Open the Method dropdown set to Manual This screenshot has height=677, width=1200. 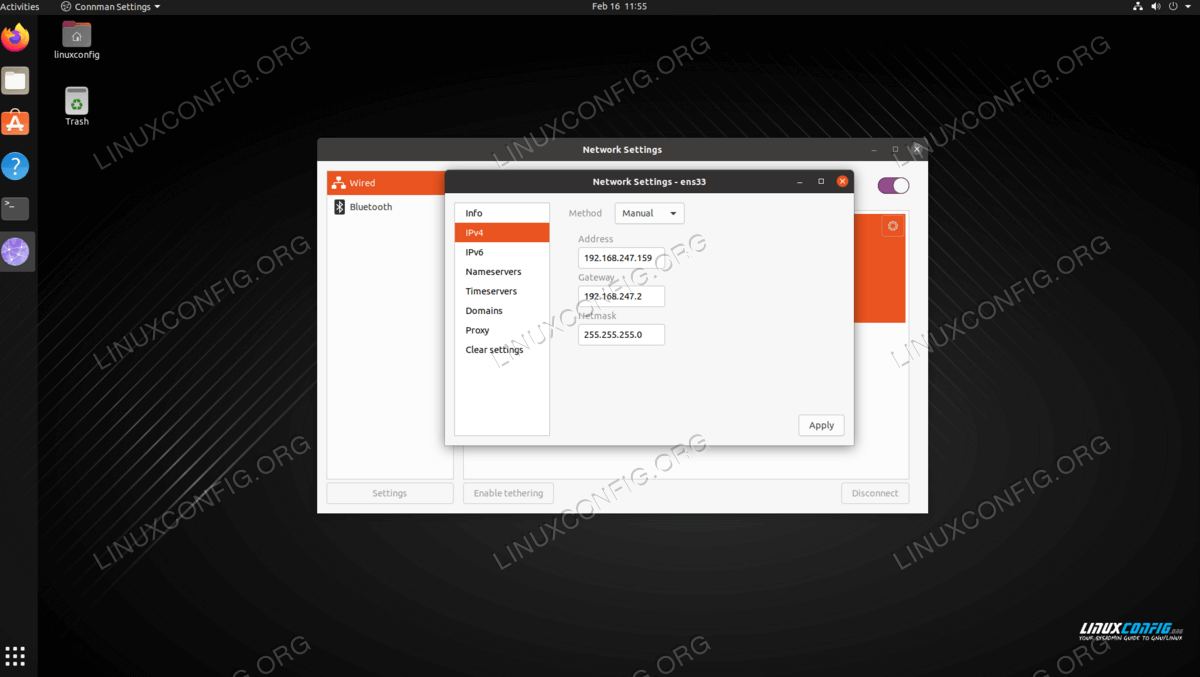pyautogui.click(x=649, y=213)
